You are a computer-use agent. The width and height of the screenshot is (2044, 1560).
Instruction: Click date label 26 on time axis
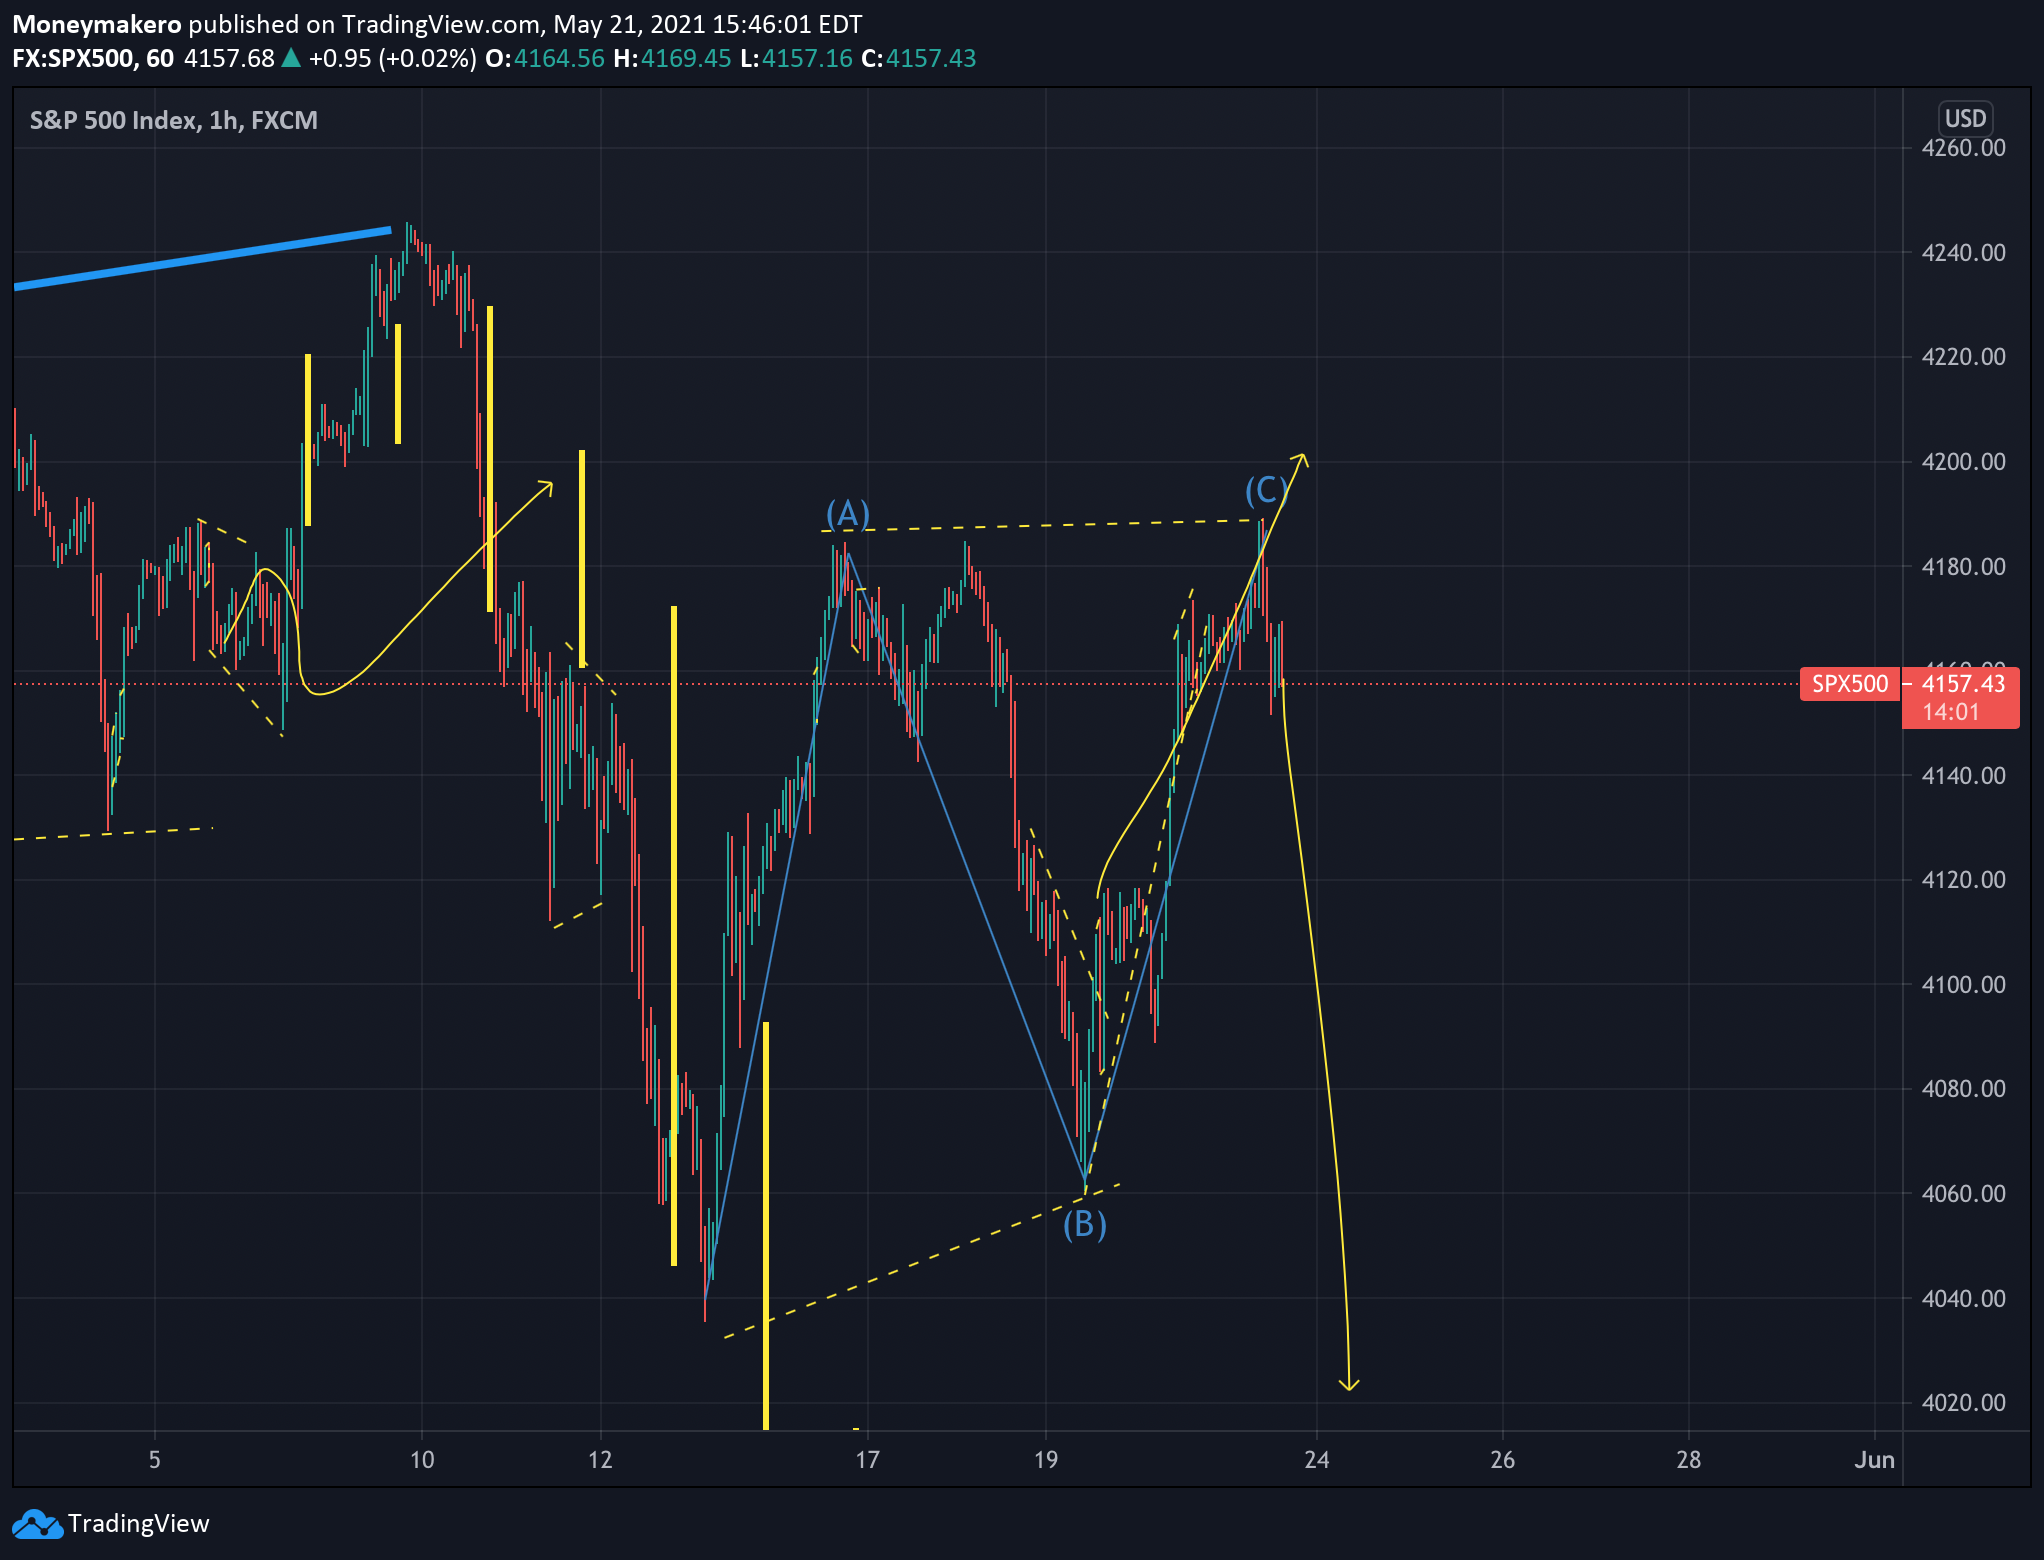(x=1502, y=1459)
